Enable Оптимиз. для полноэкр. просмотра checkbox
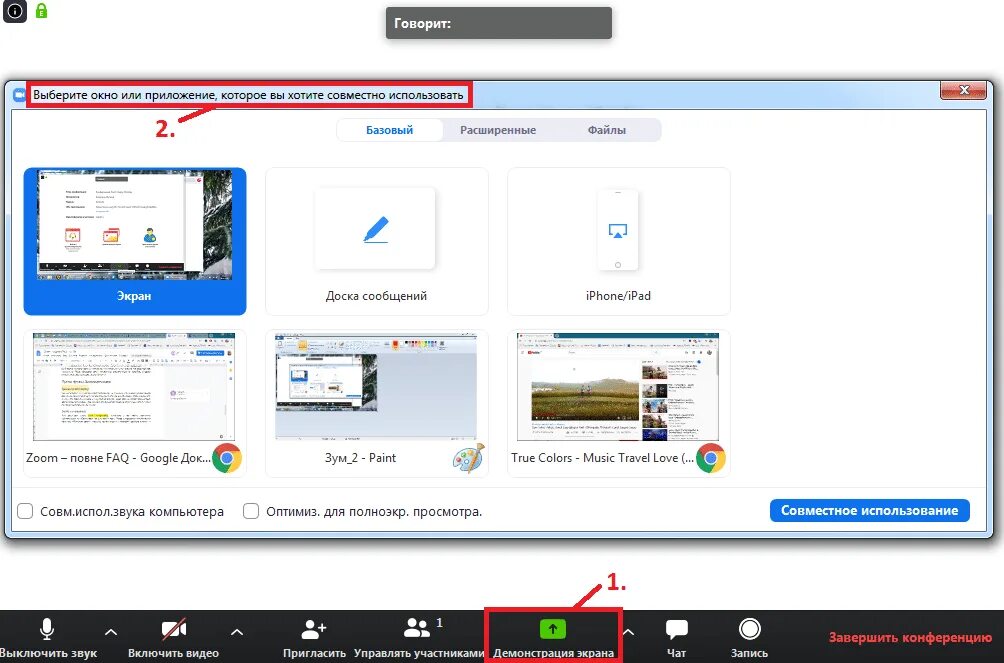 coord(251,511)
